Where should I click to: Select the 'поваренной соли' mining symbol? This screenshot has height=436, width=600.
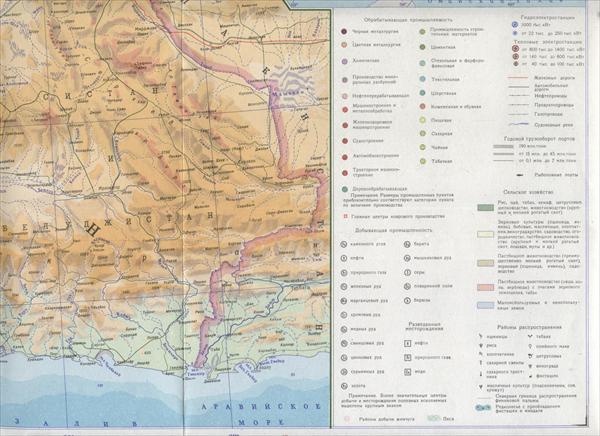tap(407, 286)
